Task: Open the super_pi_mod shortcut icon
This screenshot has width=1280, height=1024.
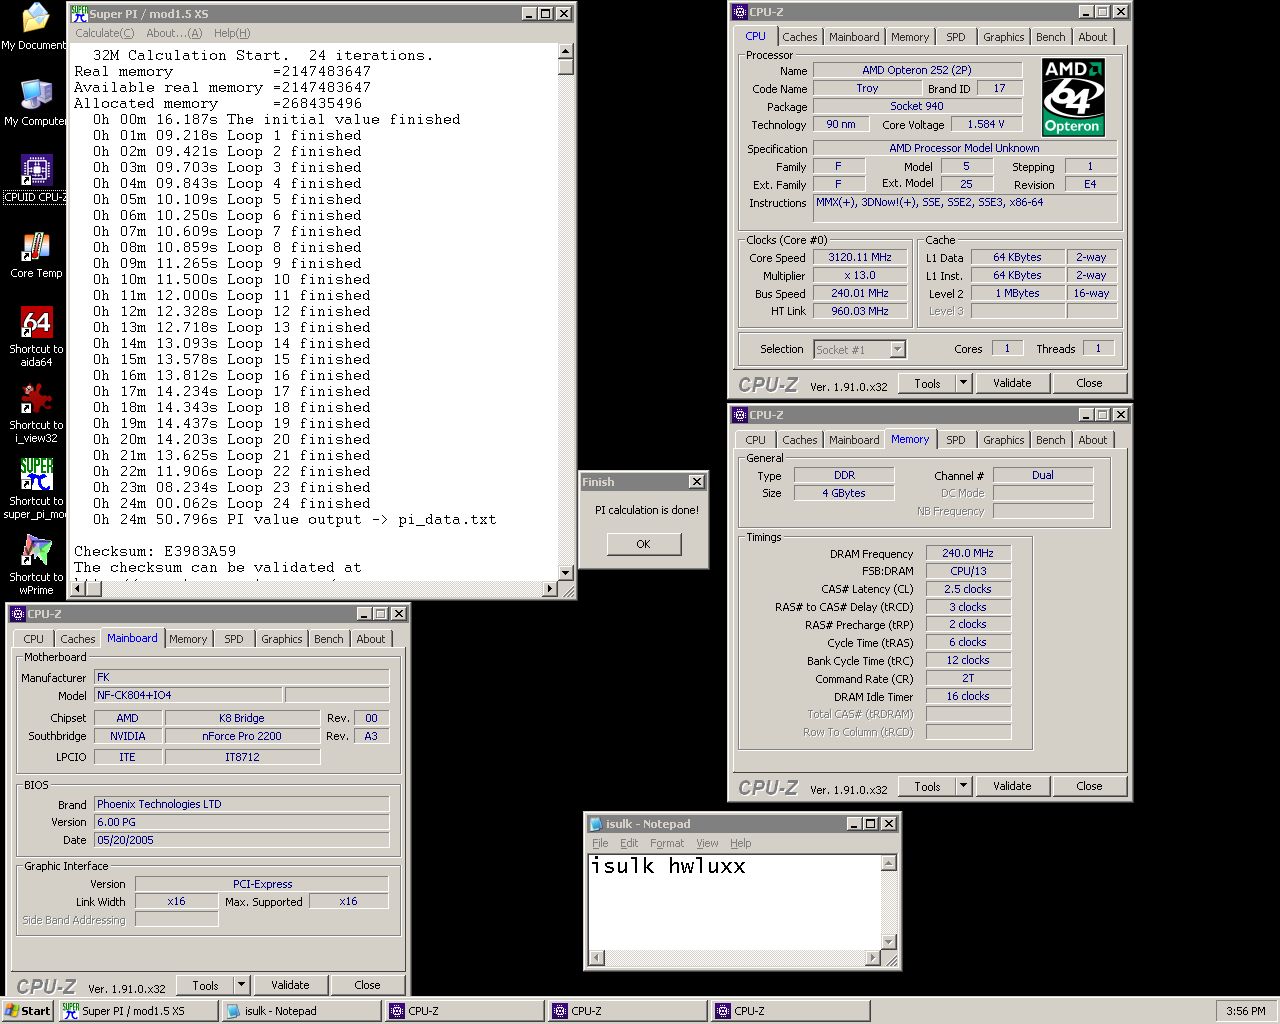Action: coord(36,489)
